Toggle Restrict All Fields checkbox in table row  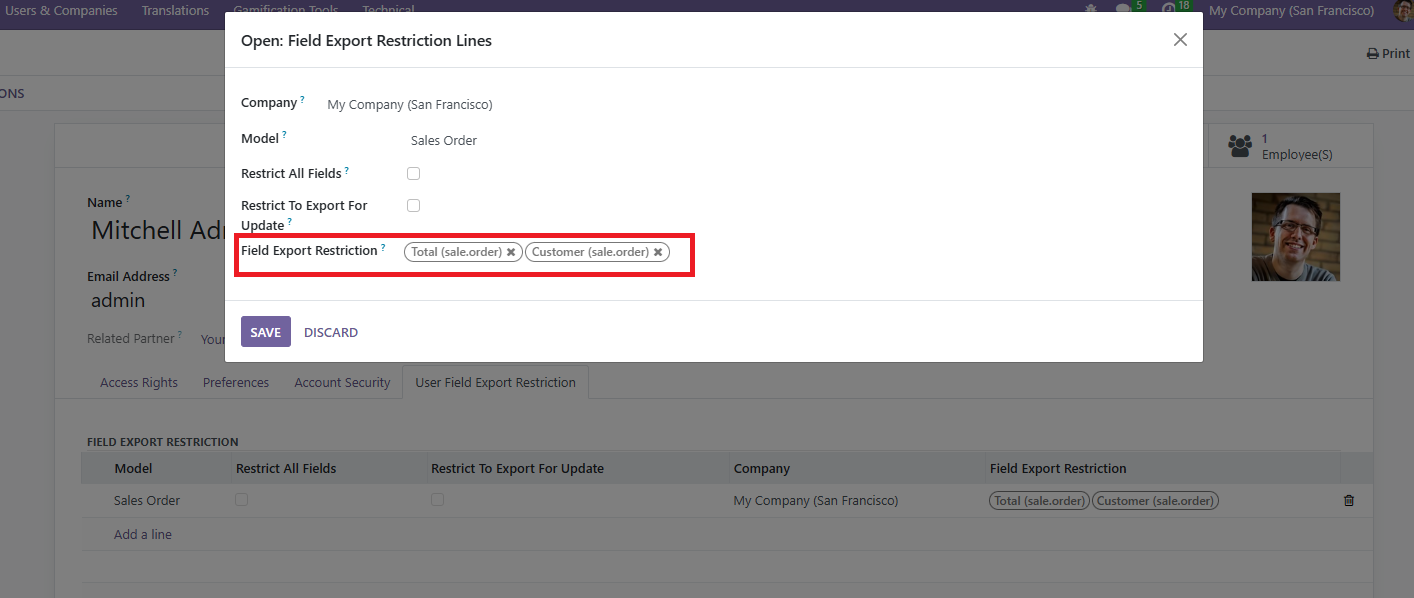pos(241,500)
